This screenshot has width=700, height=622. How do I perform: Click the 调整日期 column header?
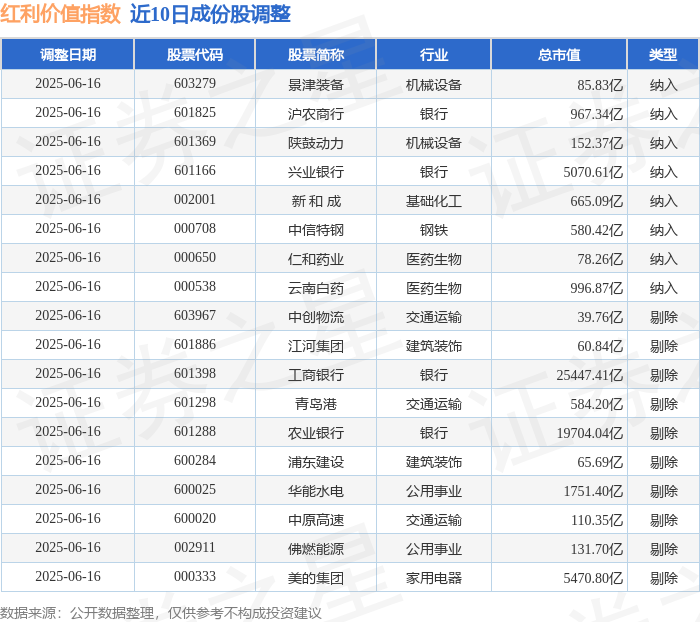click(x=68, y=54)
